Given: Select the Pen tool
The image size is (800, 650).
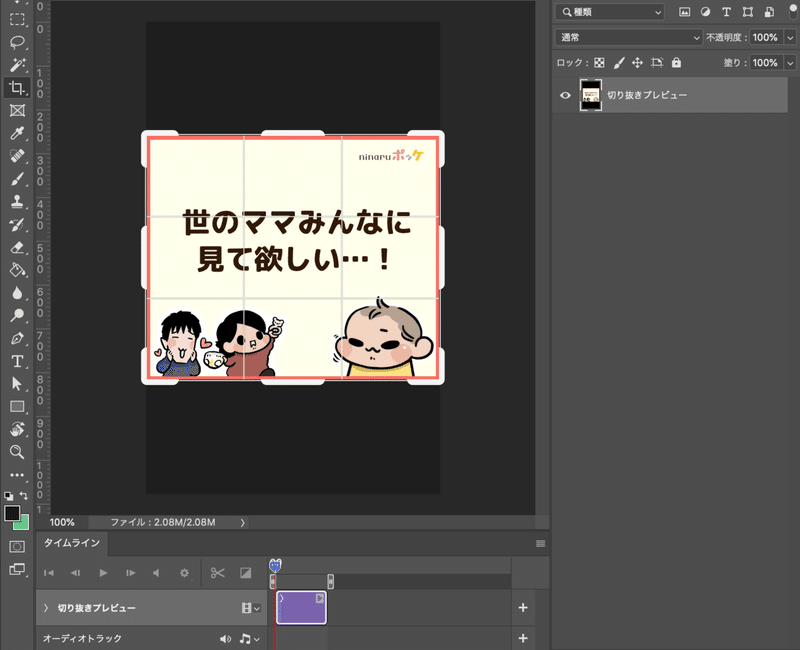Looking at the screenshot, I should (x=17, y=338).
